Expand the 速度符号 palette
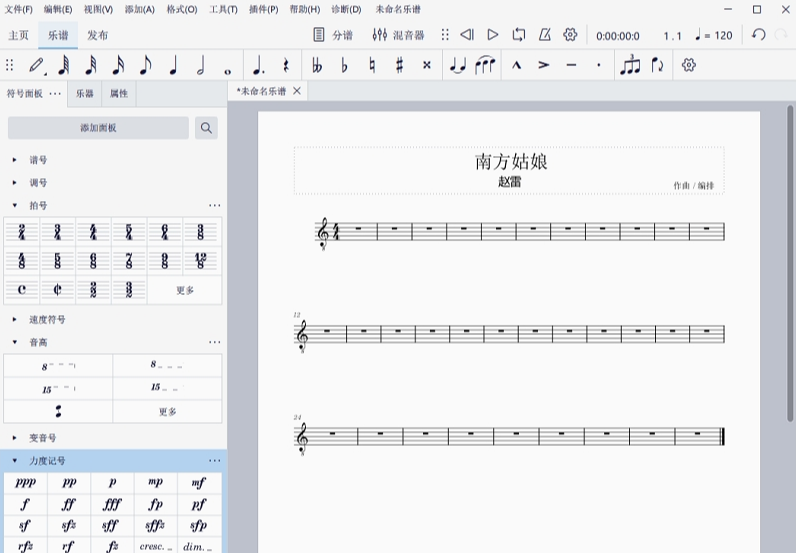Viewport: 796px width, 553px height. pos(15,319)
